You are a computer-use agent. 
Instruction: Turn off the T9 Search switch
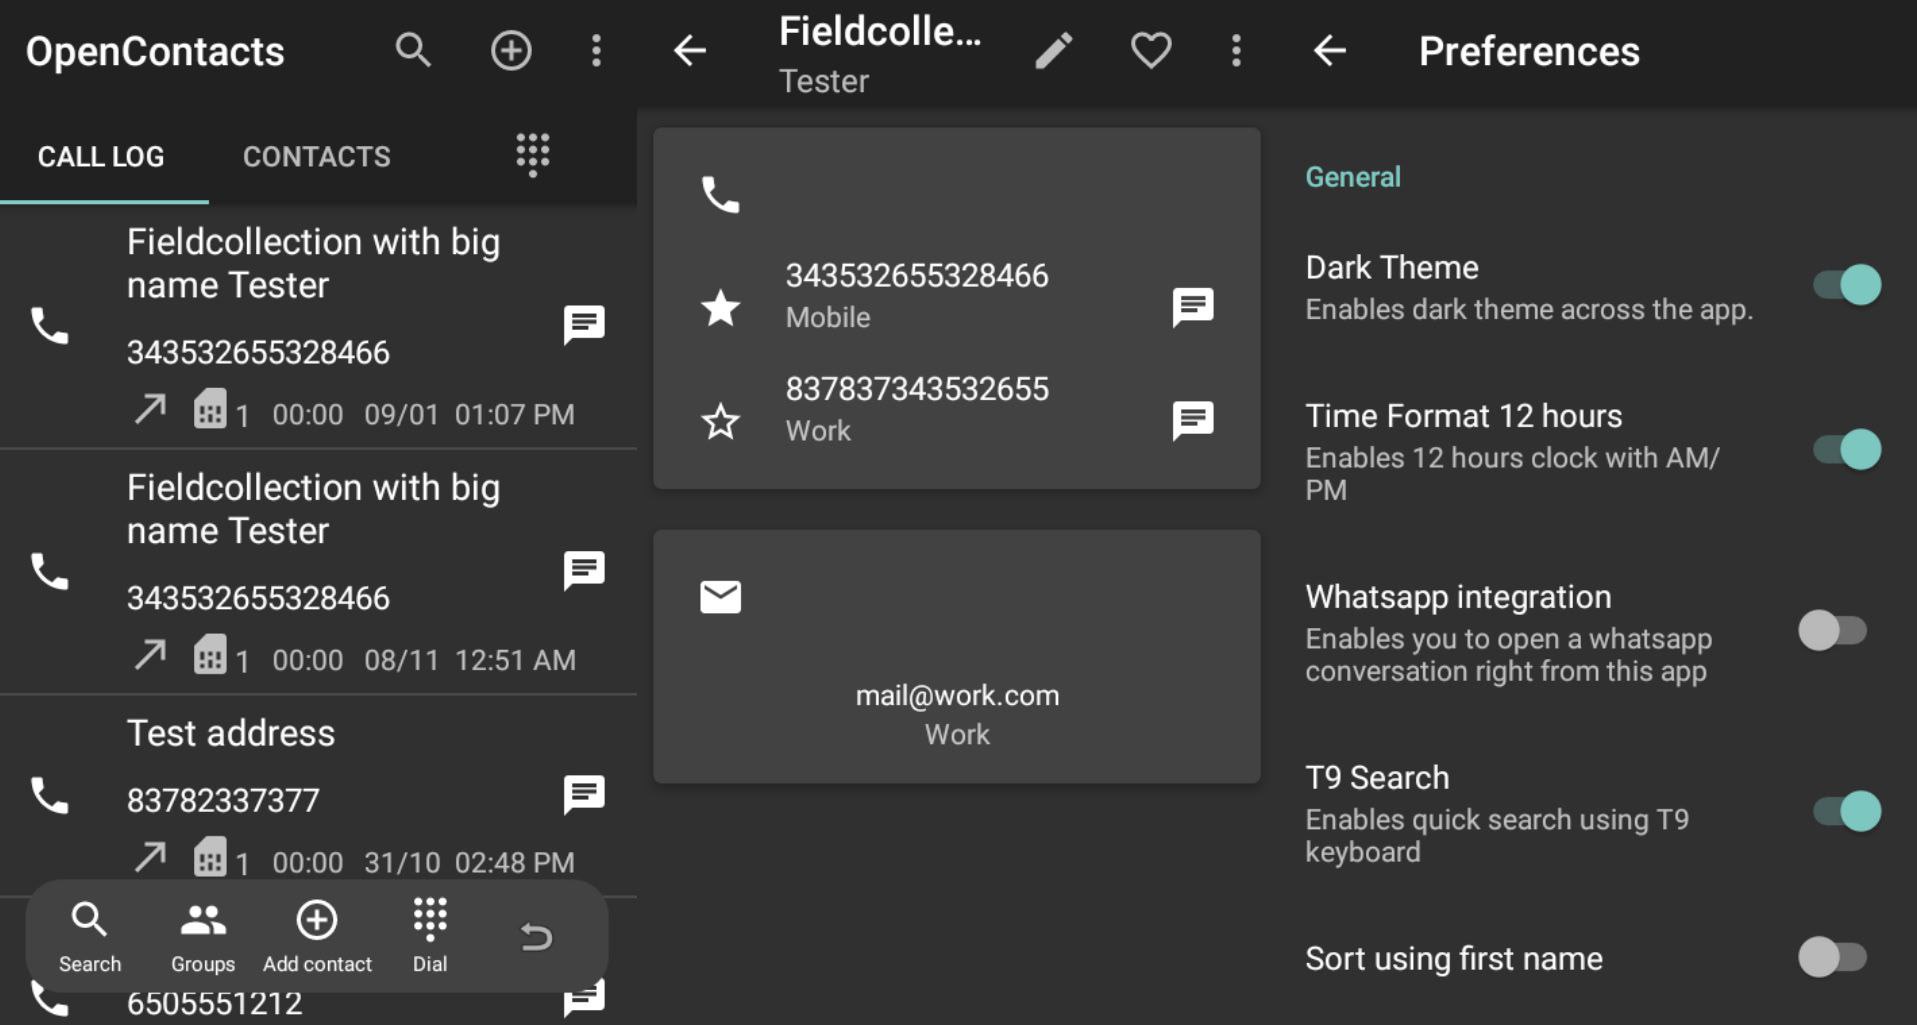click(x=1846, y=811)
